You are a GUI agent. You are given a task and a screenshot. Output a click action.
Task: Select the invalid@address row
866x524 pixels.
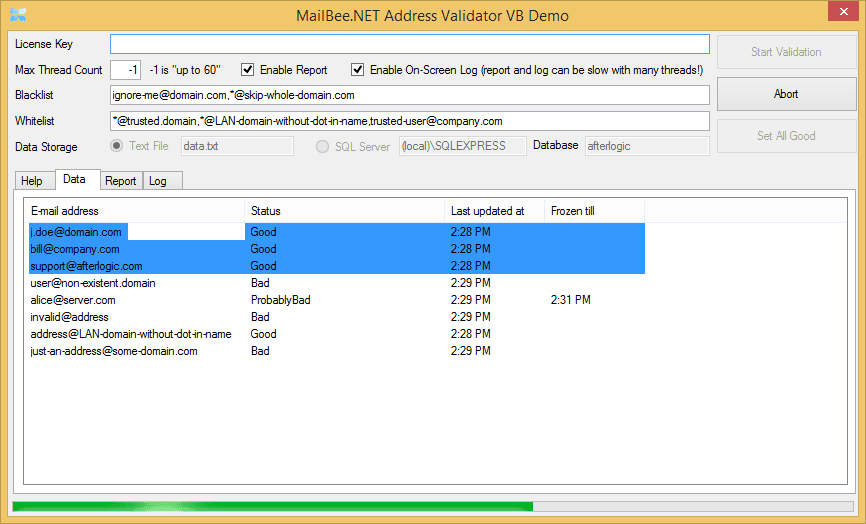[x=337, y=317]
